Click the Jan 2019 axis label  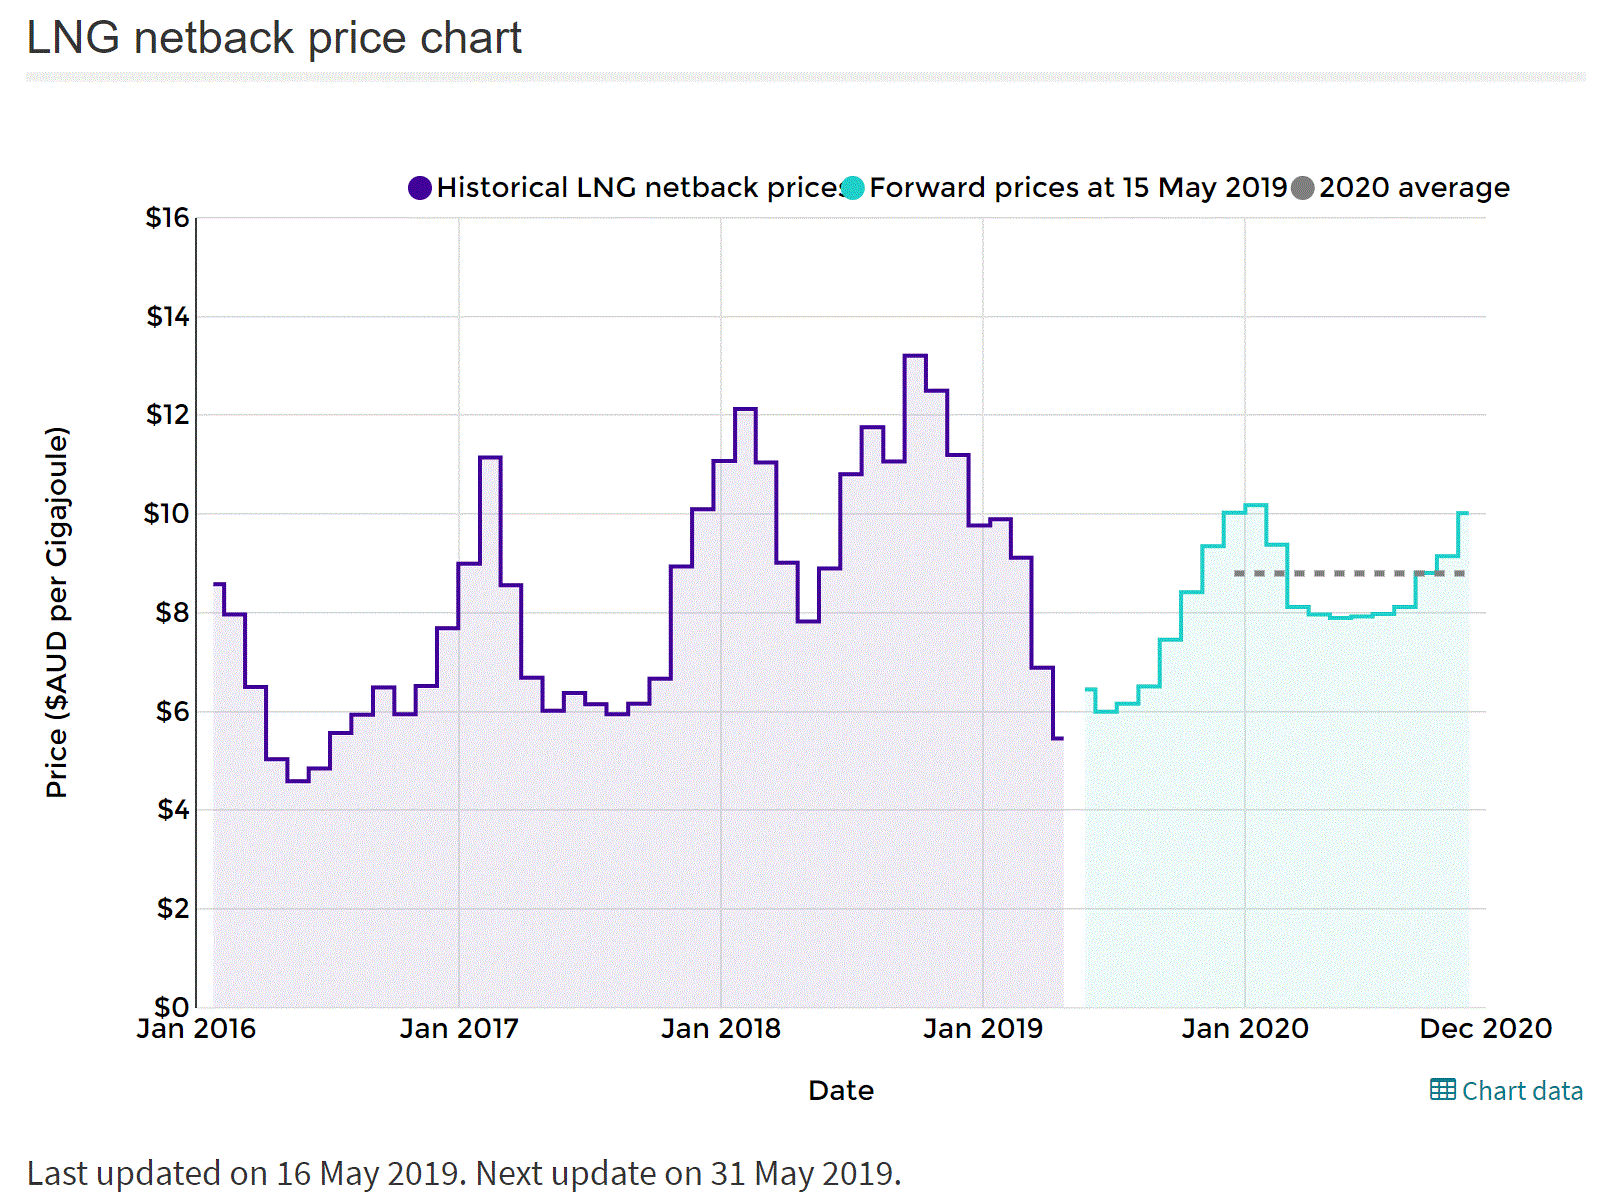pyautogui.click(x=982, y=1028)
